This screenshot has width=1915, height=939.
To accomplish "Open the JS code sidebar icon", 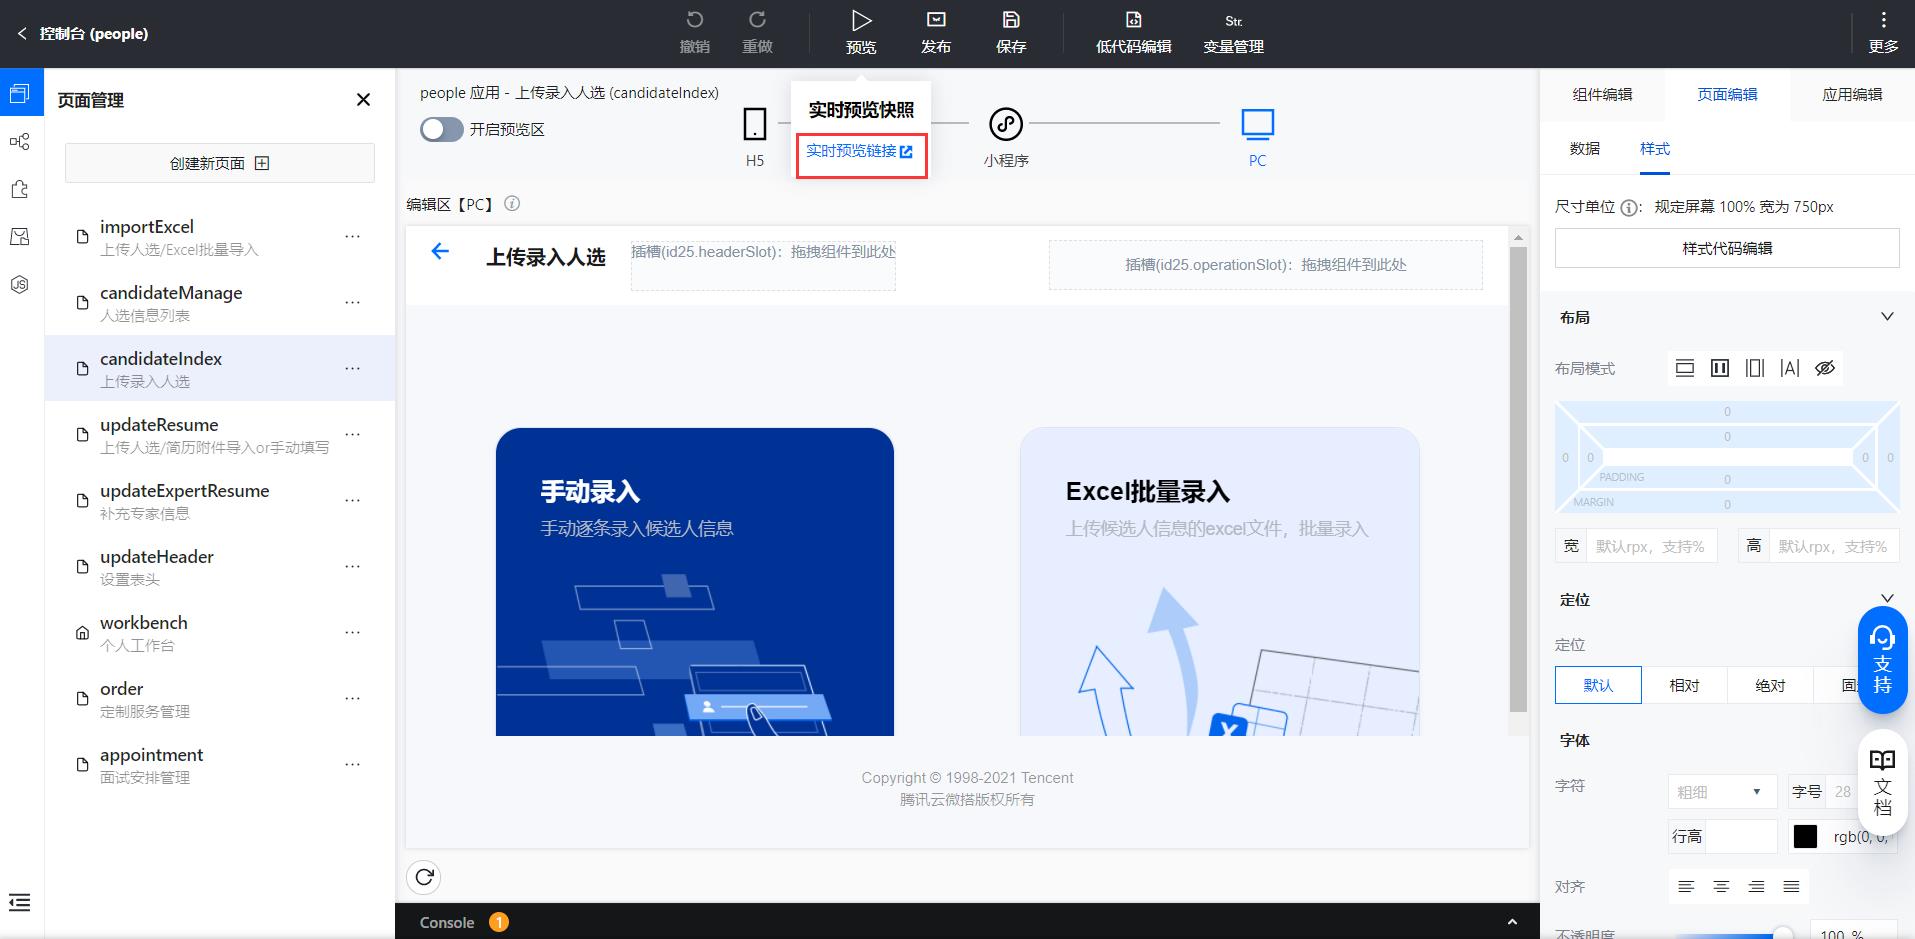I will [20, 285].
